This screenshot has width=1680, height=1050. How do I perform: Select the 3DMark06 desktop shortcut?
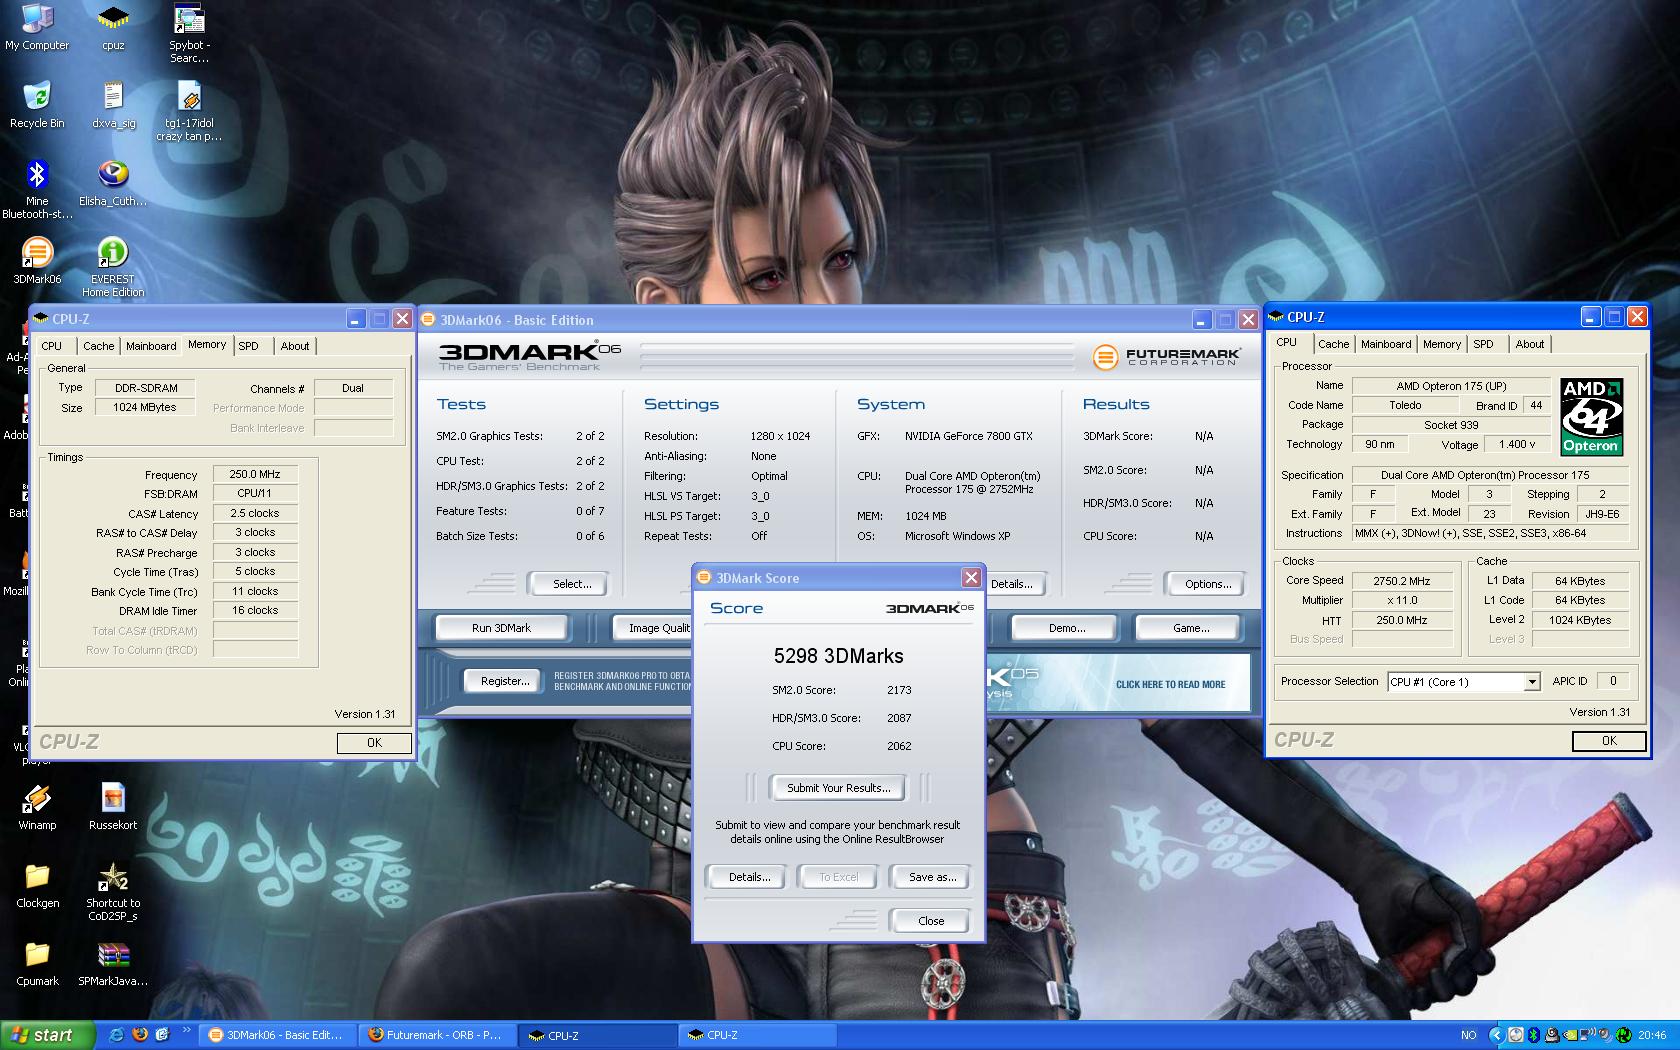pyautogui.click(x=37, y=261)
